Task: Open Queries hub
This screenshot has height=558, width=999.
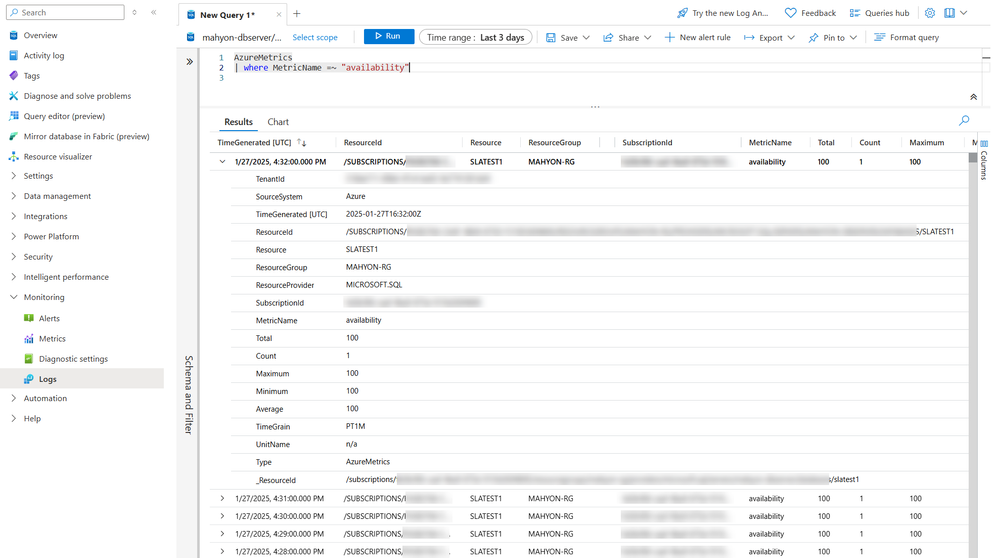Action: pyautogui.click(x=879, y=13)
